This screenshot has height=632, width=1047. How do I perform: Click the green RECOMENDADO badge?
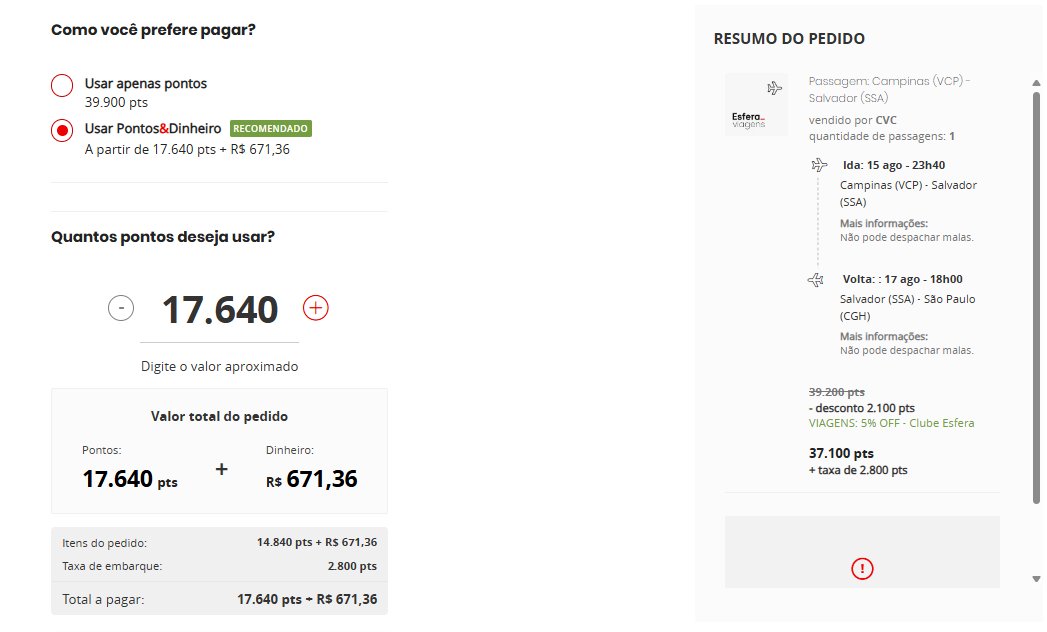pos(270,128)
